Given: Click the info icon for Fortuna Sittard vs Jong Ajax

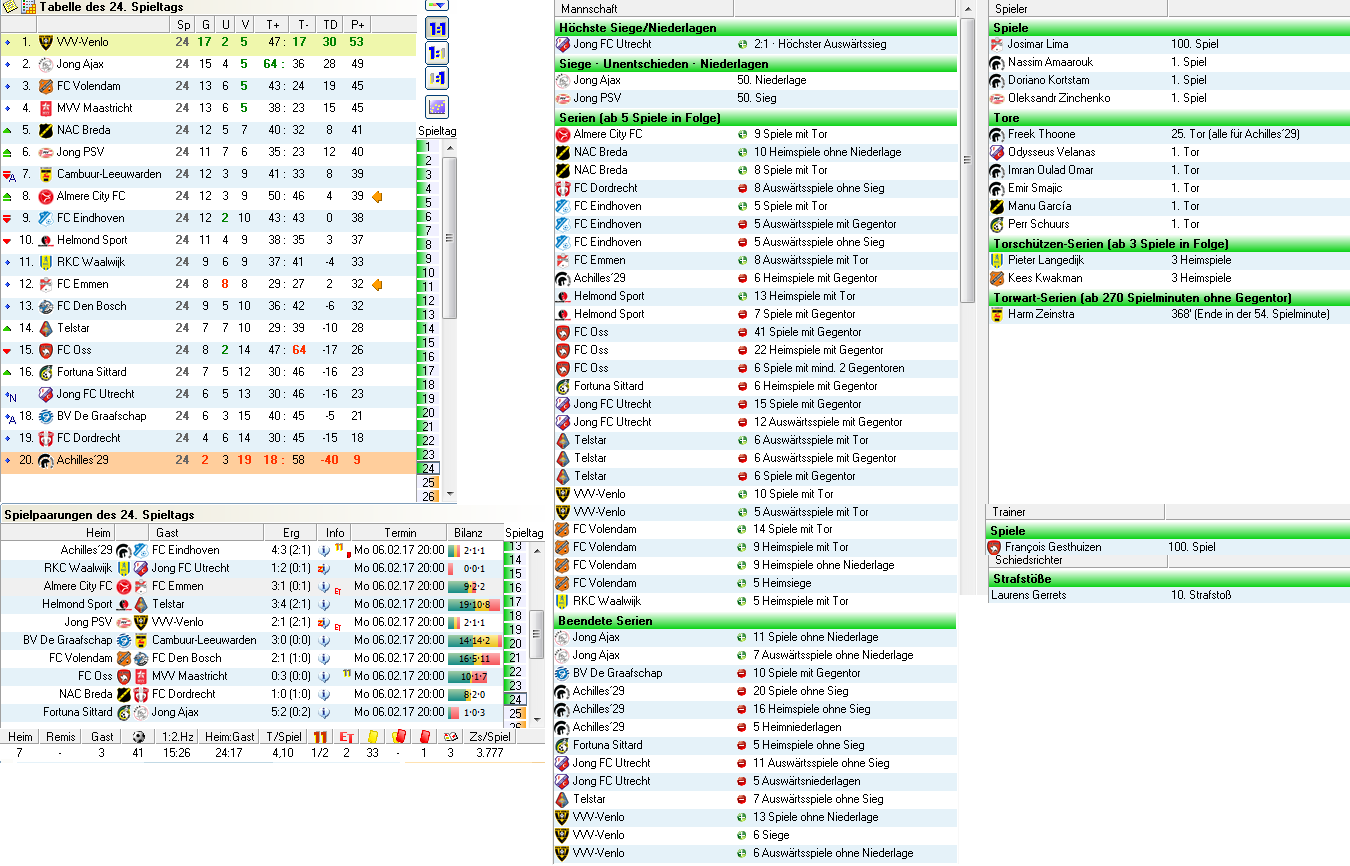Looking at the screenshot, I should point(324,712).
